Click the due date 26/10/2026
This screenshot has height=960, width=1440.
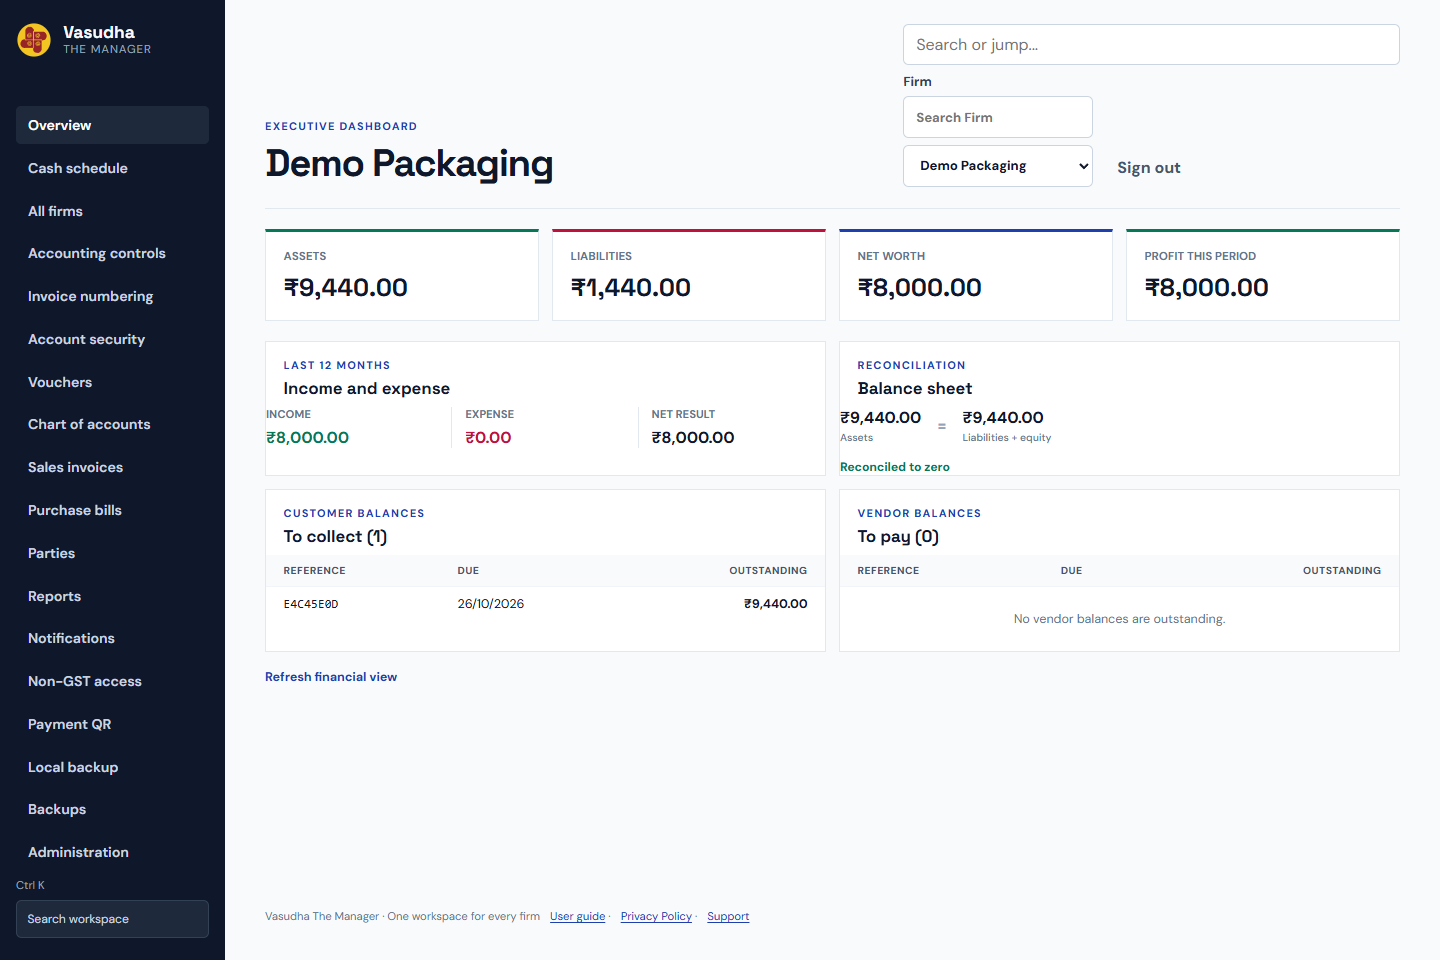pyautogui.click(x=491, y=604)
